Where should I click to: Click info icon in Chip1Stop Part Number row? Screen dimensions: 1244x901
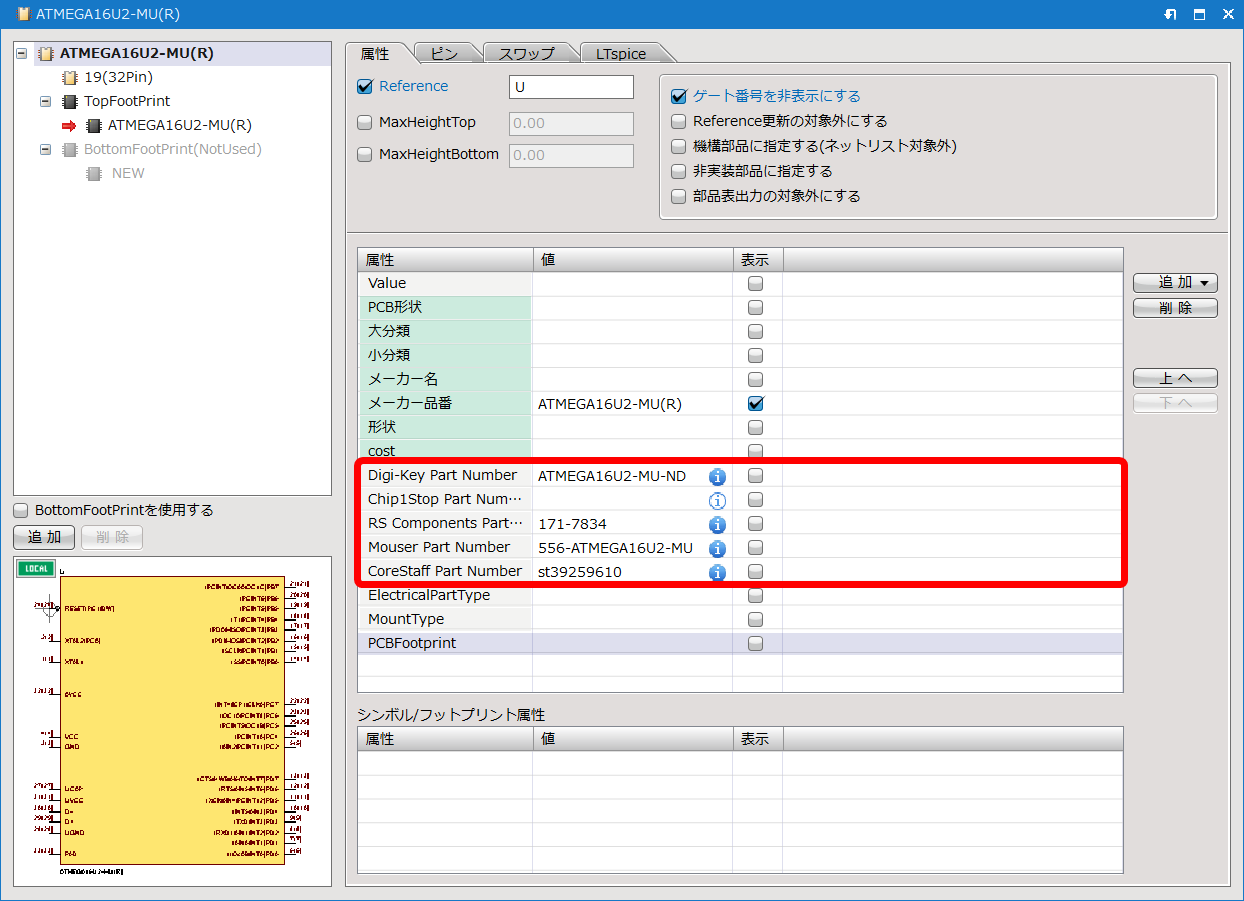click(717, 500)
